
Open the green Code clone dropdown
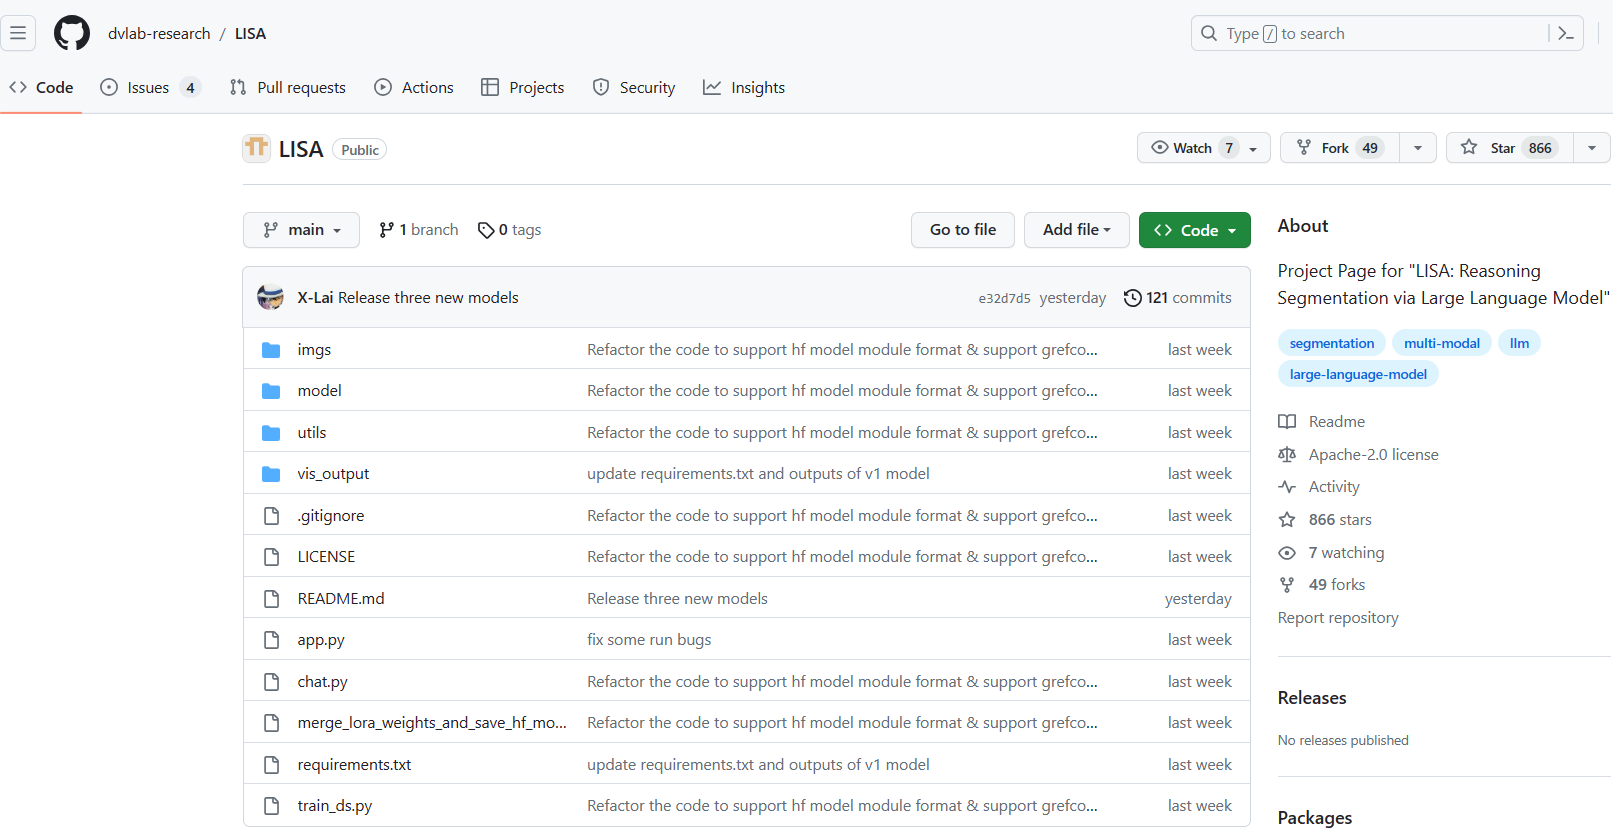[1195, 230]
